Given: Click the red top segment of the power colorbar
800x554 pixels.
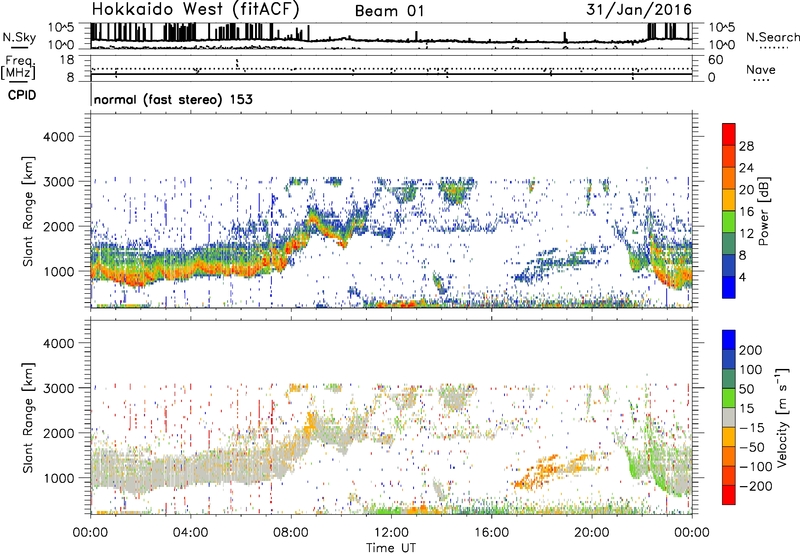Looking at the screenshot, I should [729, 135].
